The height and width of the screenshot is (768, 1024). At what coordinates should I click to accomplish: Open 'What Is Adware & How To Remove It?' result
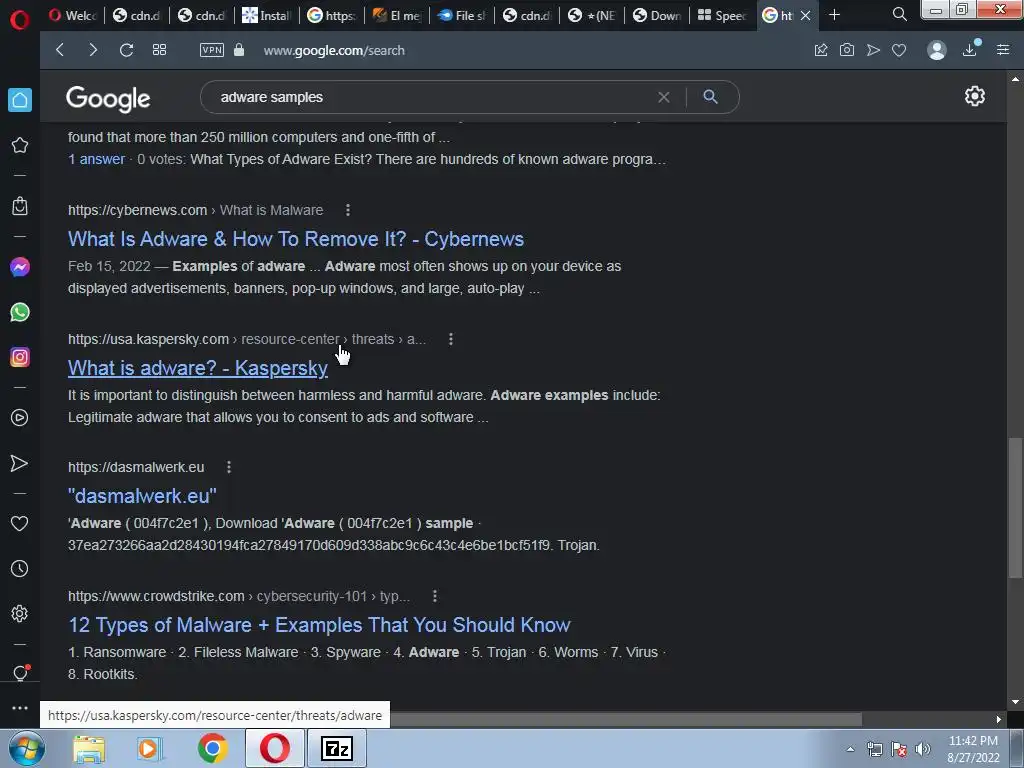click(x=296, y=239)
